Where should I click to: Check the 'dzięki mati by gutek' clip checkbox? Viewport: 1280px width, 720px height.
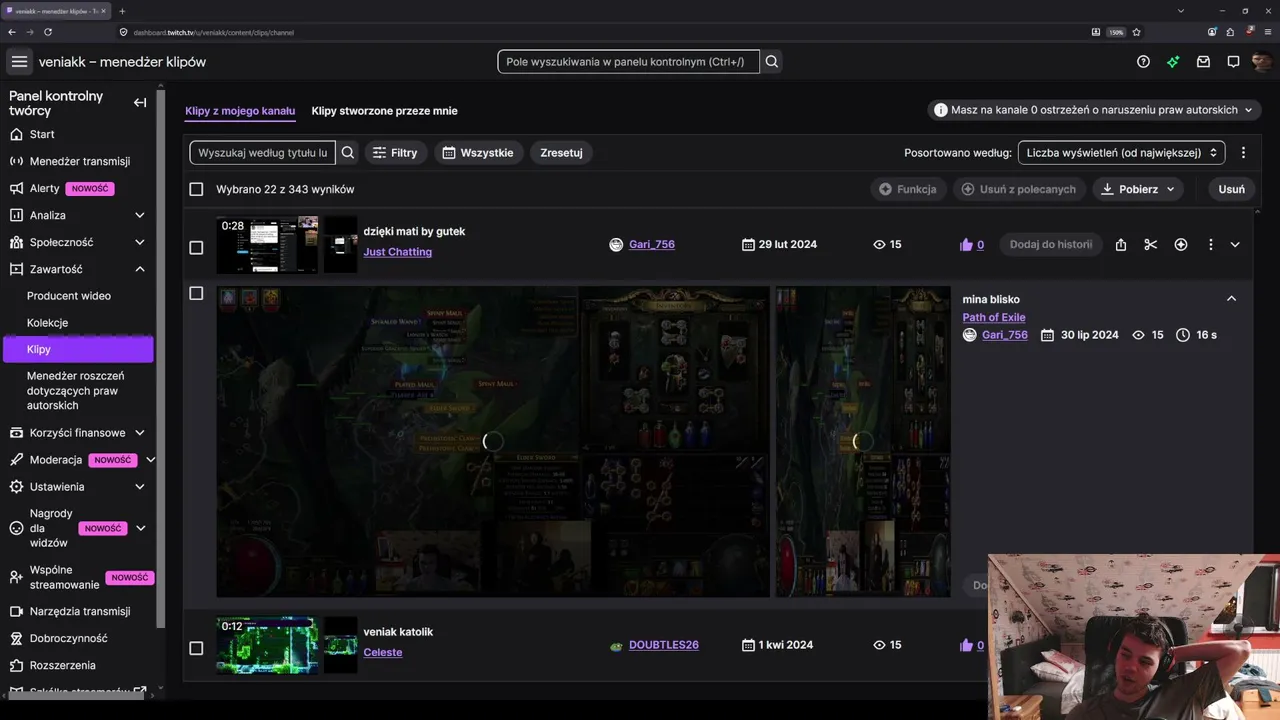click(x=196, y=248)
